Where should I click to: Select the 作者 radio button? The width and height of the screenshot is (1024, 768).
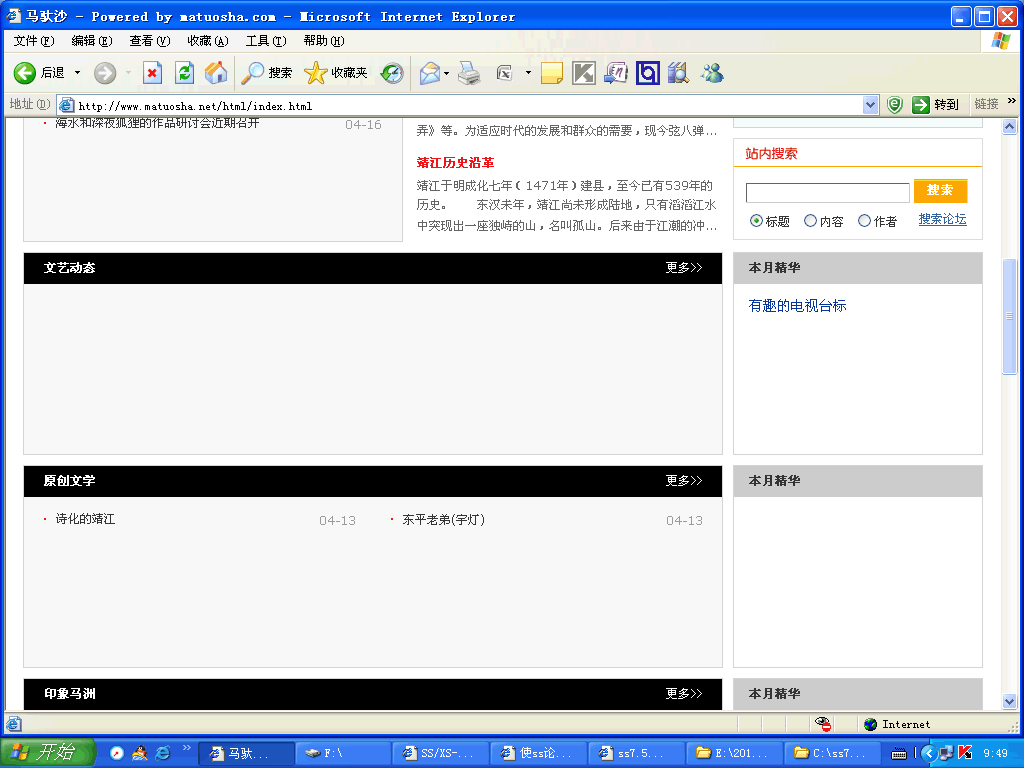[x=864, y=221]
